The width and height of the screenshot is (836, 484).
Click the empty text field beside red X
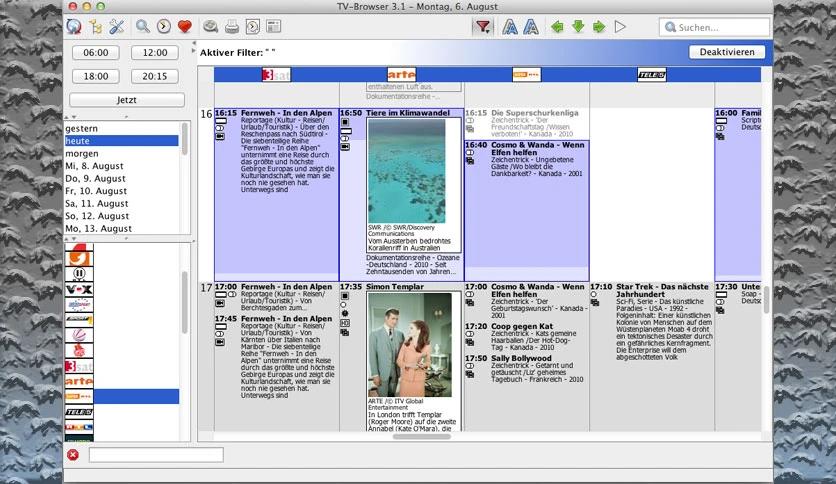156,455
